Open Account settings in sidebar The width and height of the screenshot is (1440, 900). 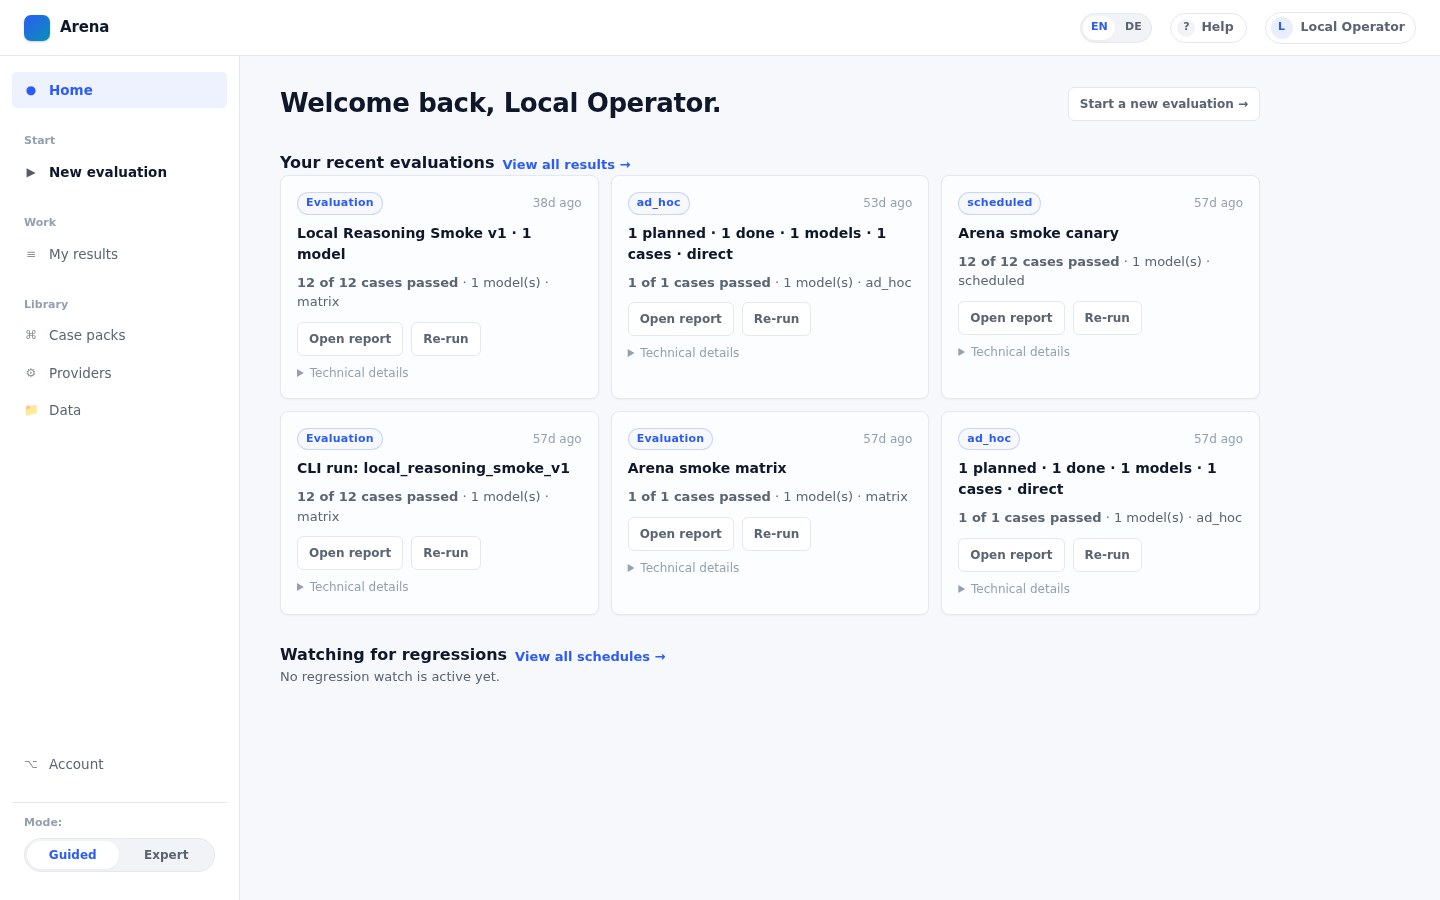pos(119,764)
